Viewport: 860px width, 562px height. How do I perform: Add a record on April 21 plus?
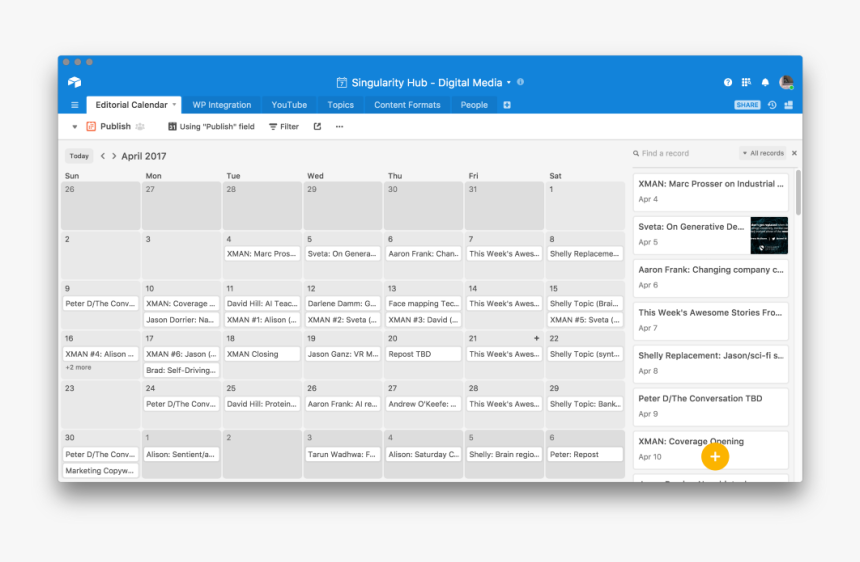(x=536, y=338)
